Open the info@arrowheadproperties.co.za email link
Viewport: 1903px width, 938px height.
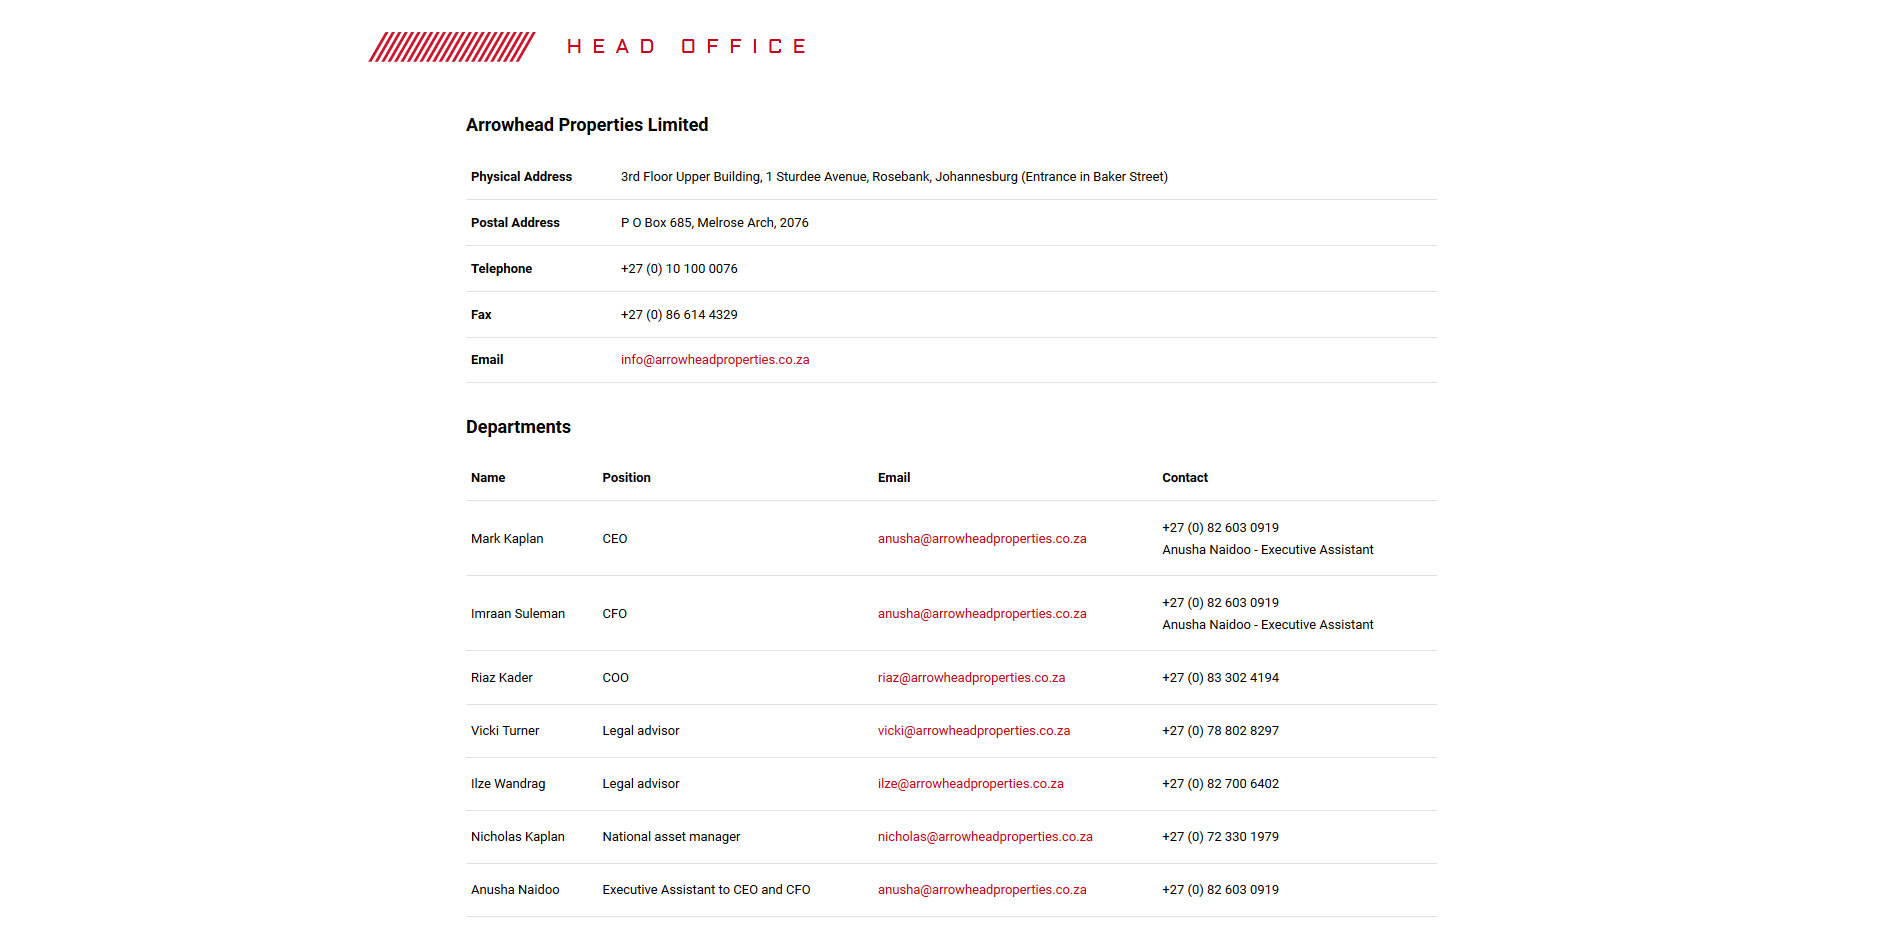click(714, 360)
